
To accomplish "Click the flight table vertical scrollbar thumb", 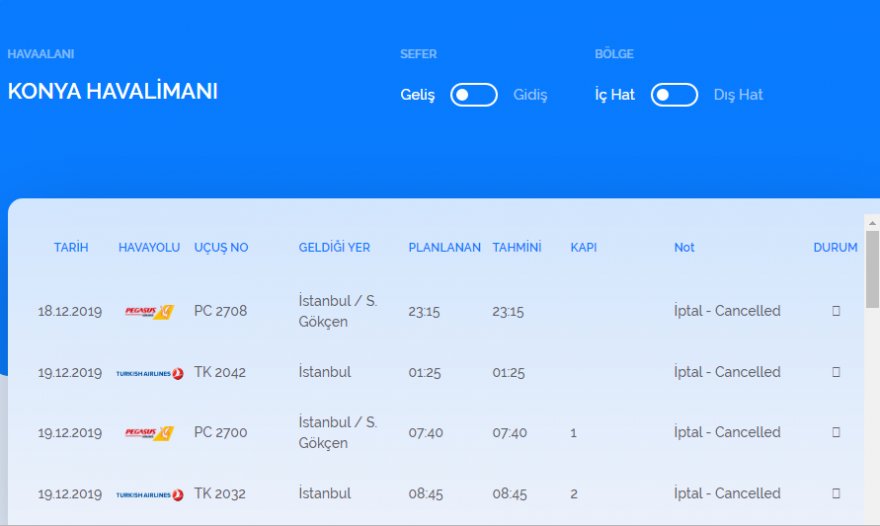I will tap(872, 268).
